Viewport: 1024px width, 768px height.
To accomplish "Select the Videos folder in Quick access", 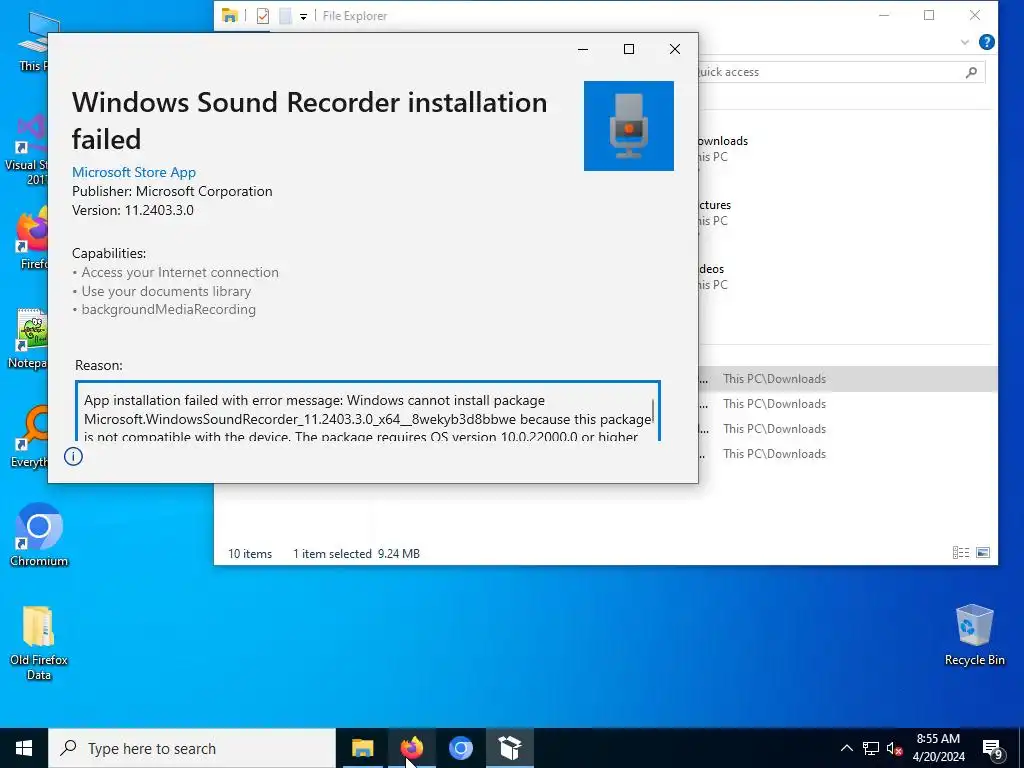I will click(x=712, y=276).
